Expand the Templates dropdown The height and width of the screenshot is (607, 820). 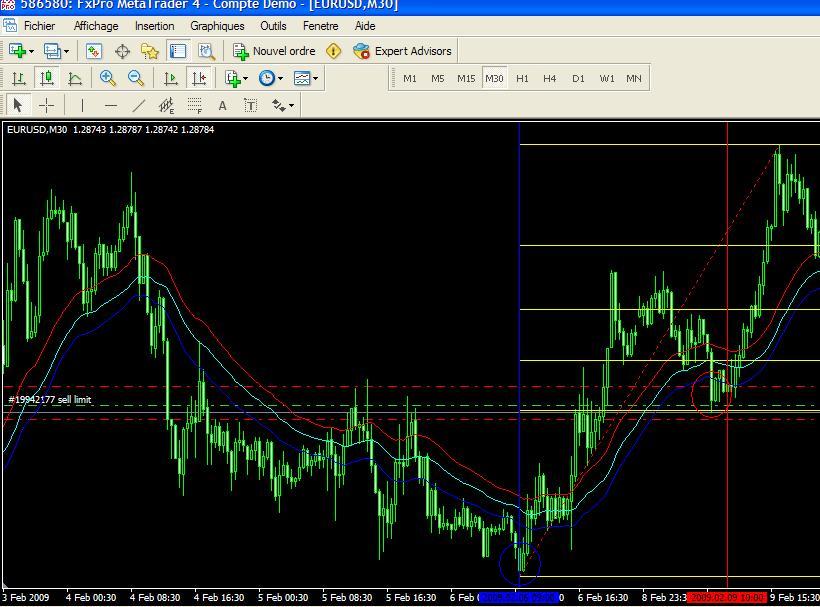point(315,78)
